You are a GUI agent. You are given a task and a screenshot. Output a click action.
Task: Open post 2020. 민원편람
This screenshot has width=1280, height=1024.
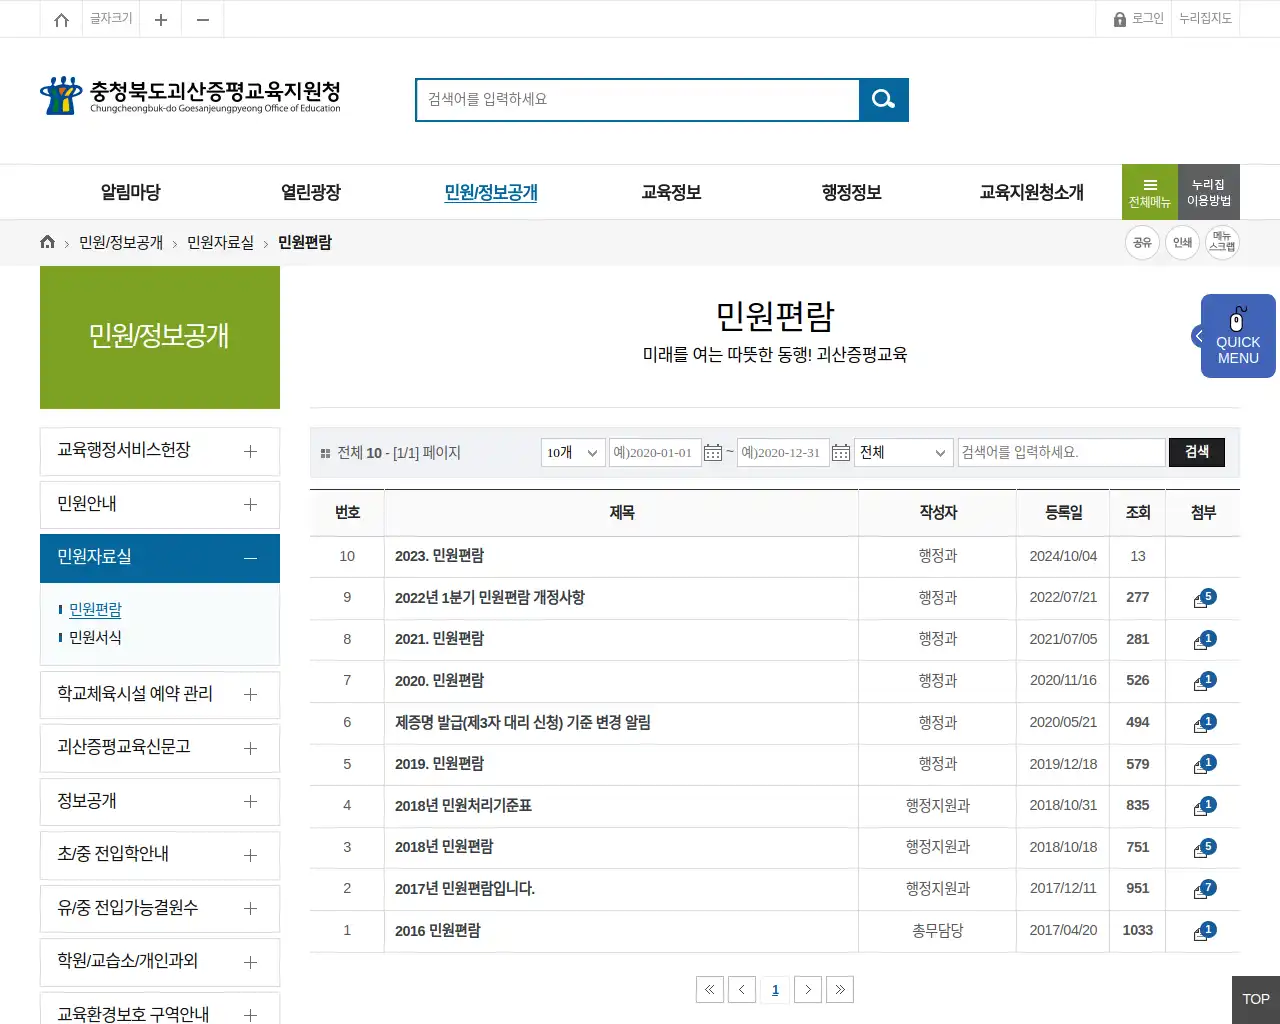coord(439,680)
